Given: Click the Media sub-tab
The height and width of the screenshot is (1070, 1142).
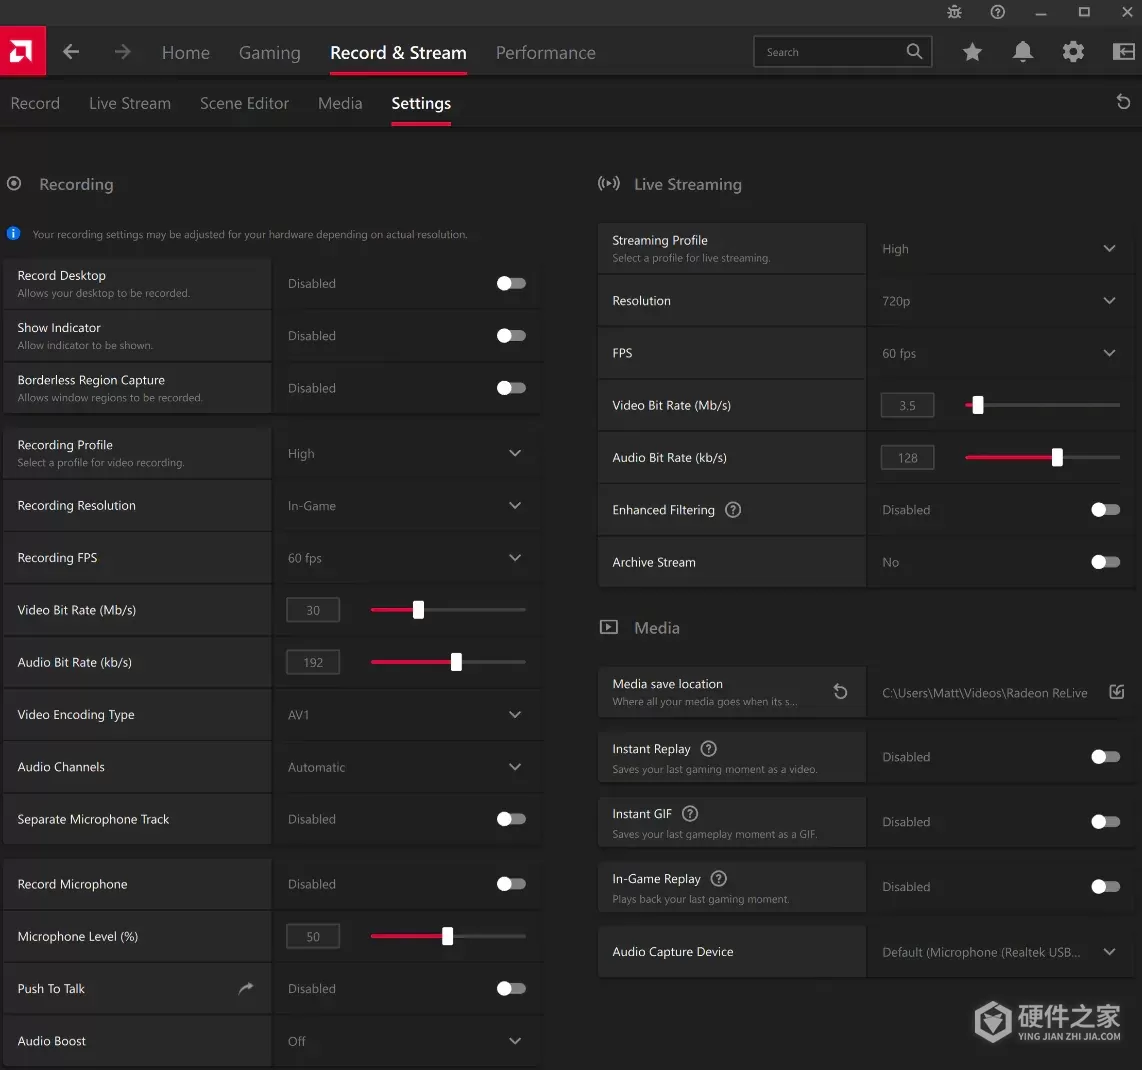Looking at the screenshot, I should tap(340, 103).
